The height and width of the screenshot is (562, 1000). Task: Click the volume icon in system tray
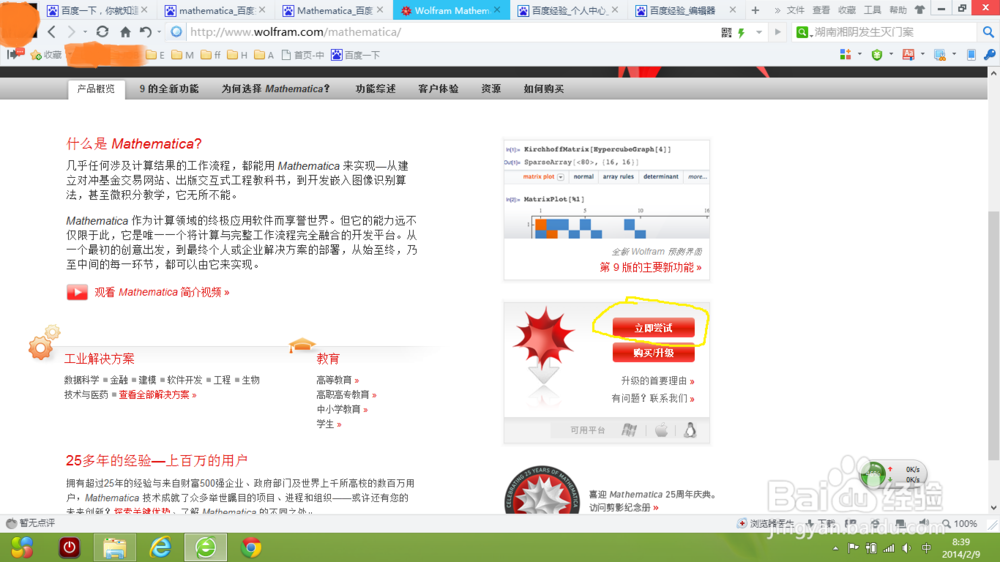pyautogui.click(x=907, y=548)
